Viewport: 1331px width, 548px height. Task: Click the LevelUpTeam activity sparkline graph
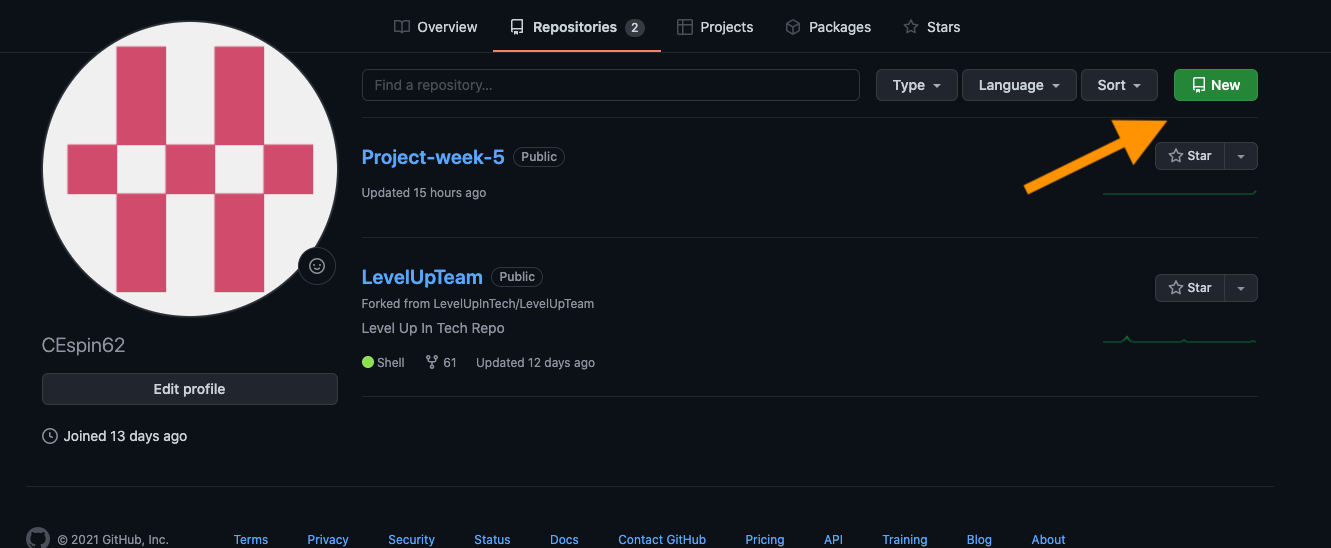tap(1179, 340)
